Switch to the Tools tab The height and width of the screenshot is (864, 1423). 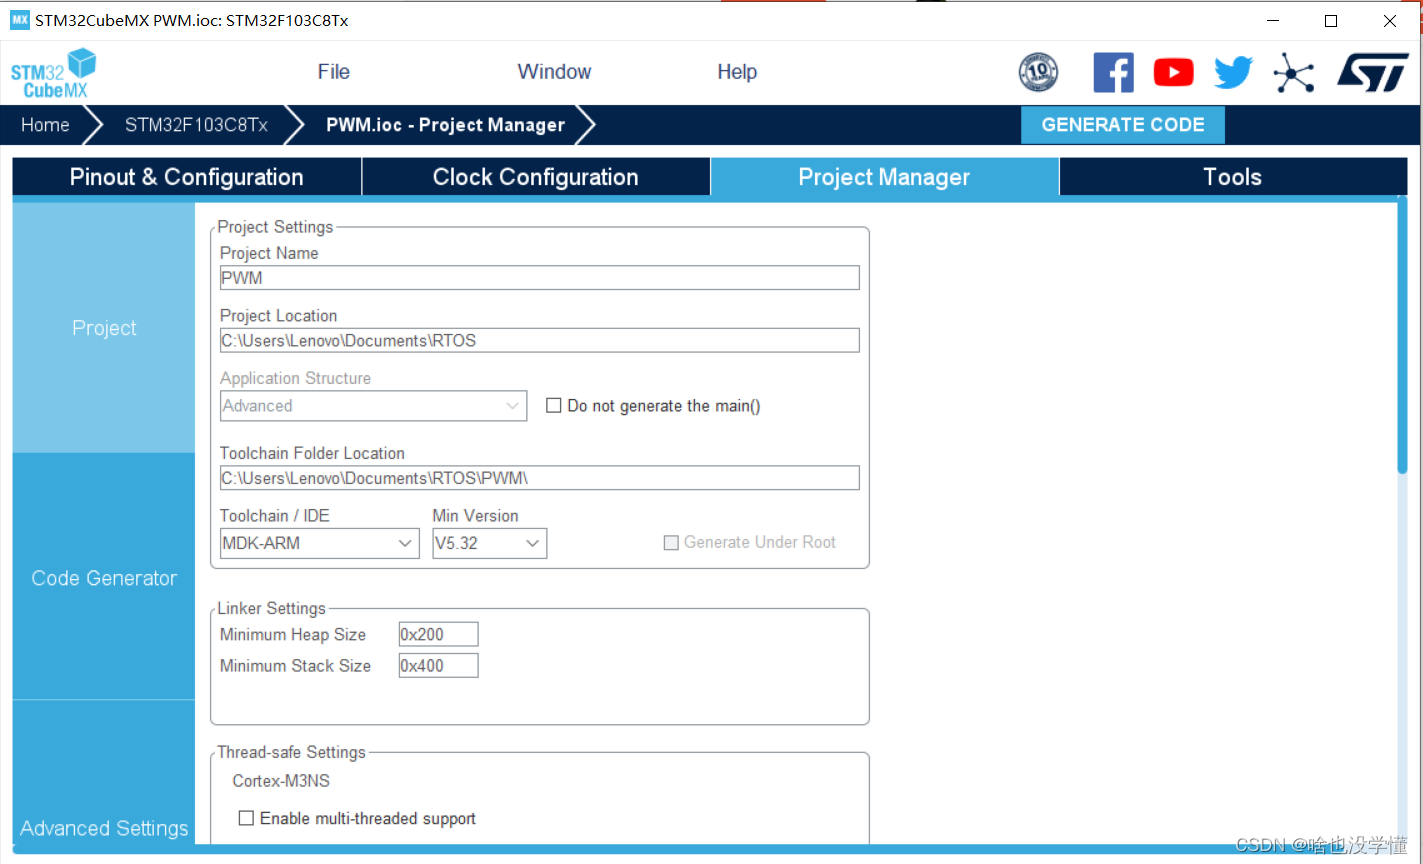point(1232,177)
